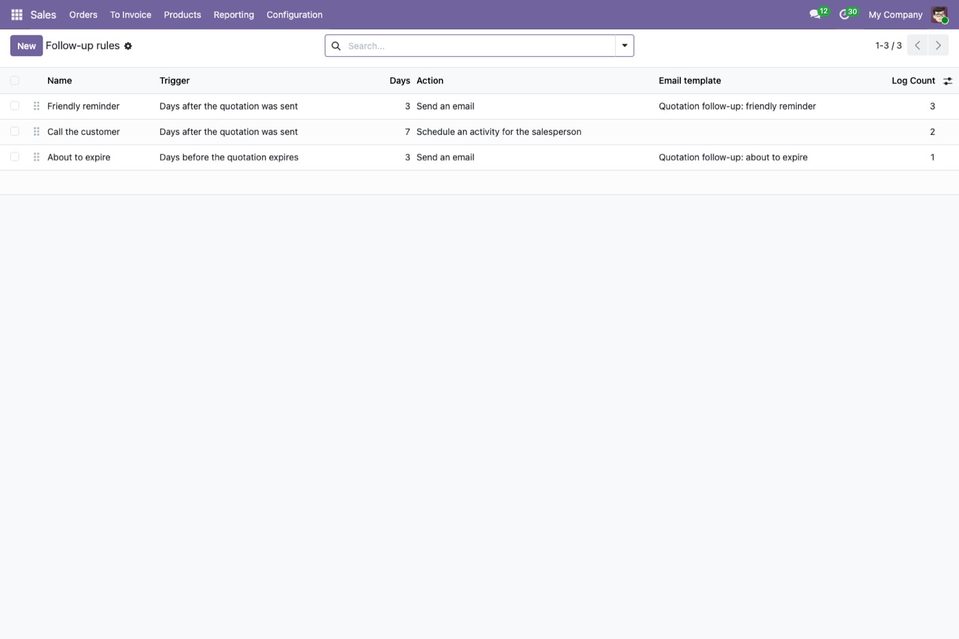This screenshot has width=959, height=639.
Task: Select the Call the customer row checkbox
Action: pyautogui.click(x=15, y=132)
